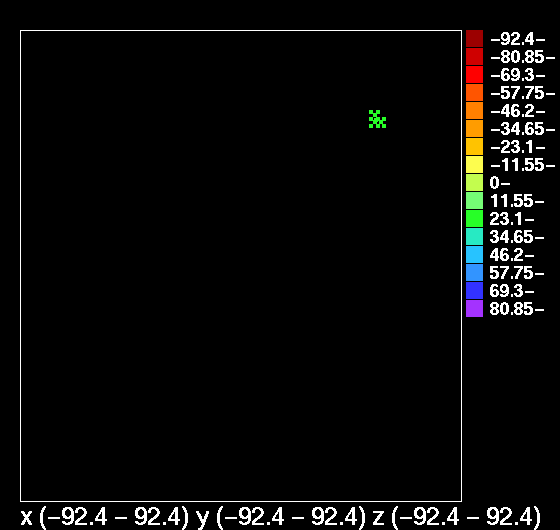Choose the blue 57.75 legend swatch
The width and height of the screenshot is (560, 530).
pos(474,272)
